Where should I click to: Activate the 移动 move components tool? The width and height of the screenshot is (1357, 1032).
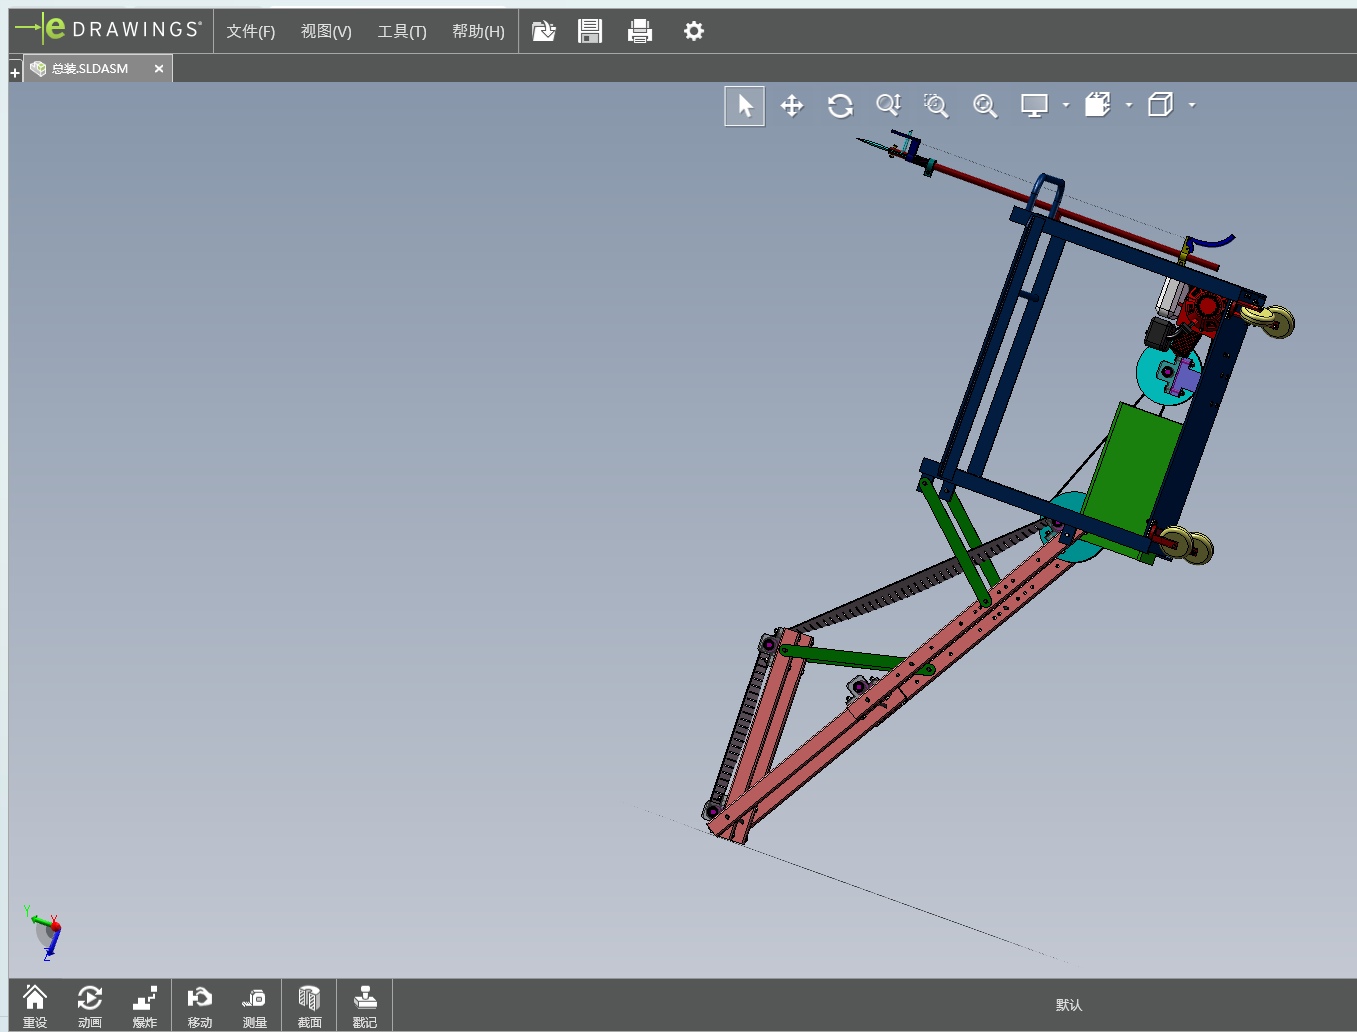click(x=200, y=1006)
